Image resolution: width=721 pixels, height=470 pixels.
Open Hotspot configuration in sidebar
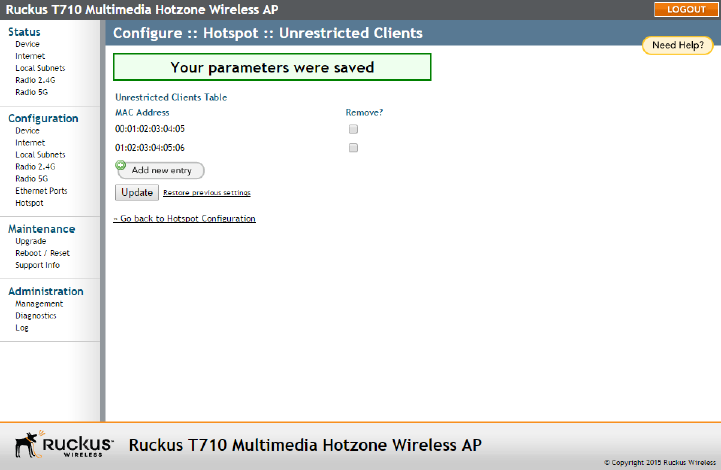29,203
